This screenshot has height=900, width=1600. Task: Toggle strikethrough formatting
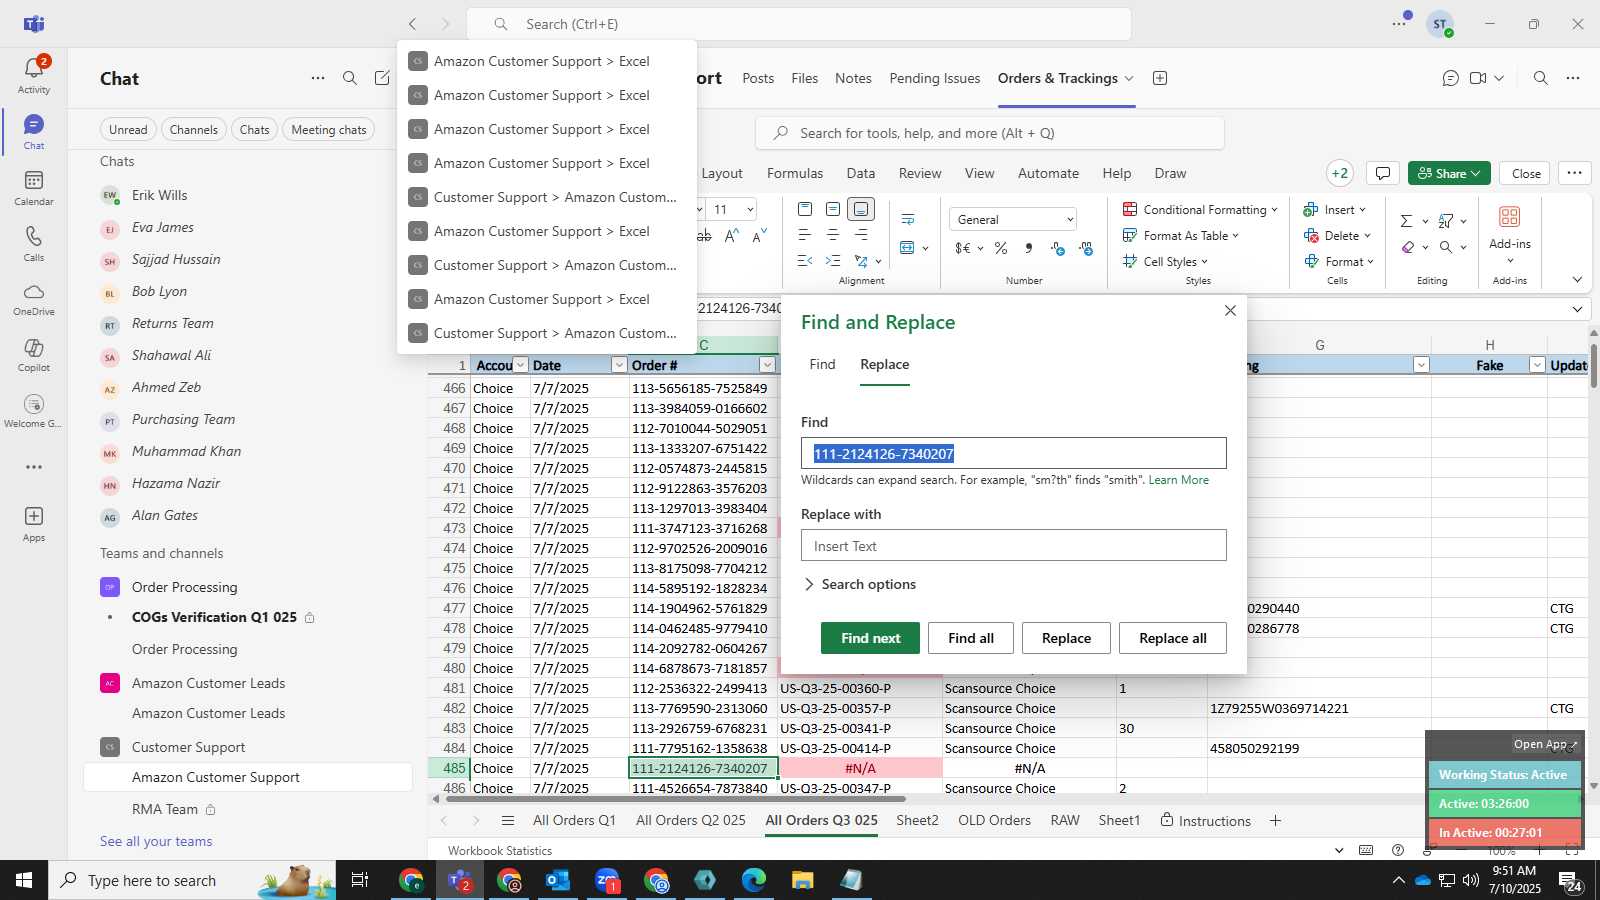point(704,235)
